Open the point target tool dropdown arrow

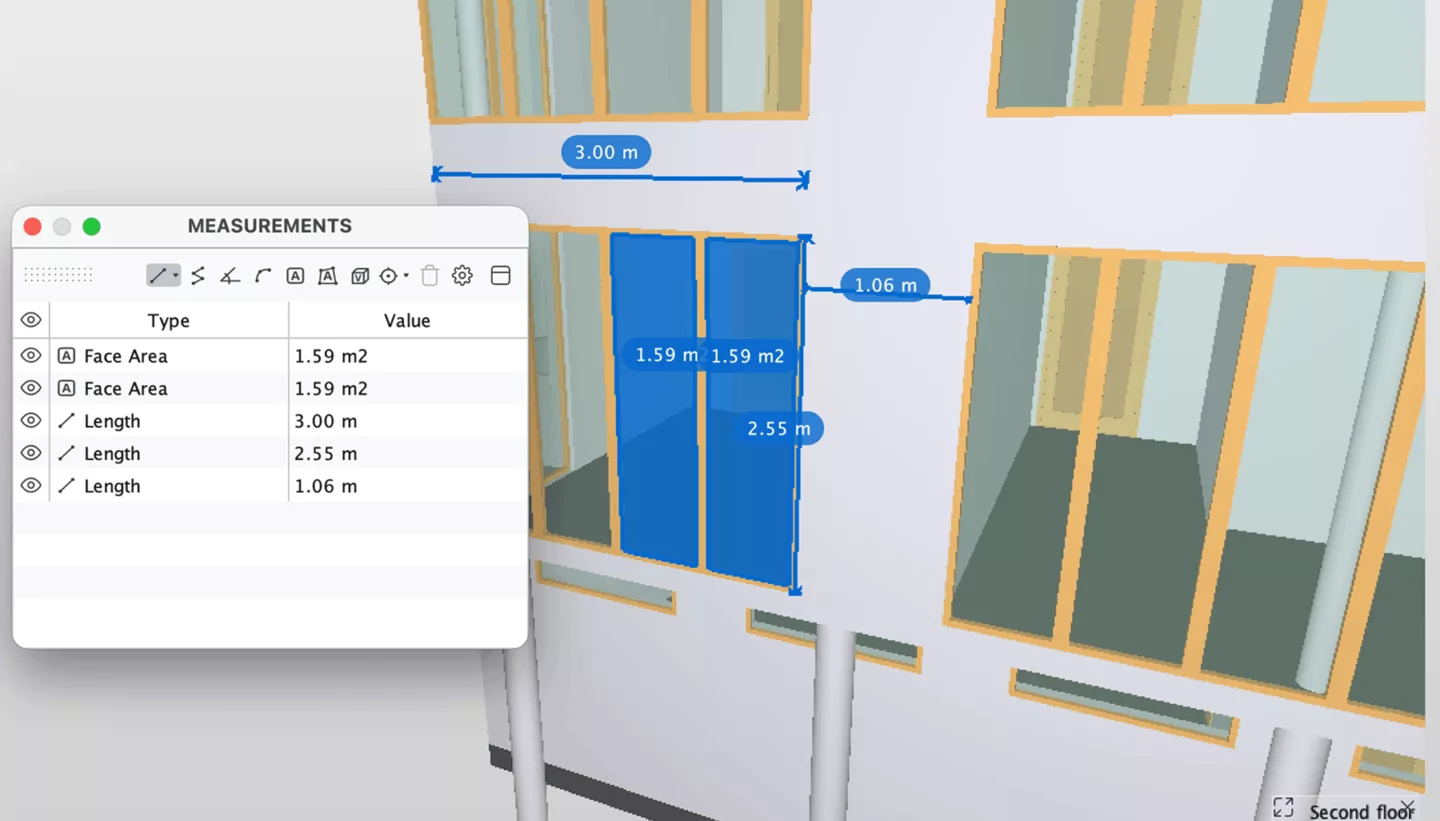tap(406, 275)
